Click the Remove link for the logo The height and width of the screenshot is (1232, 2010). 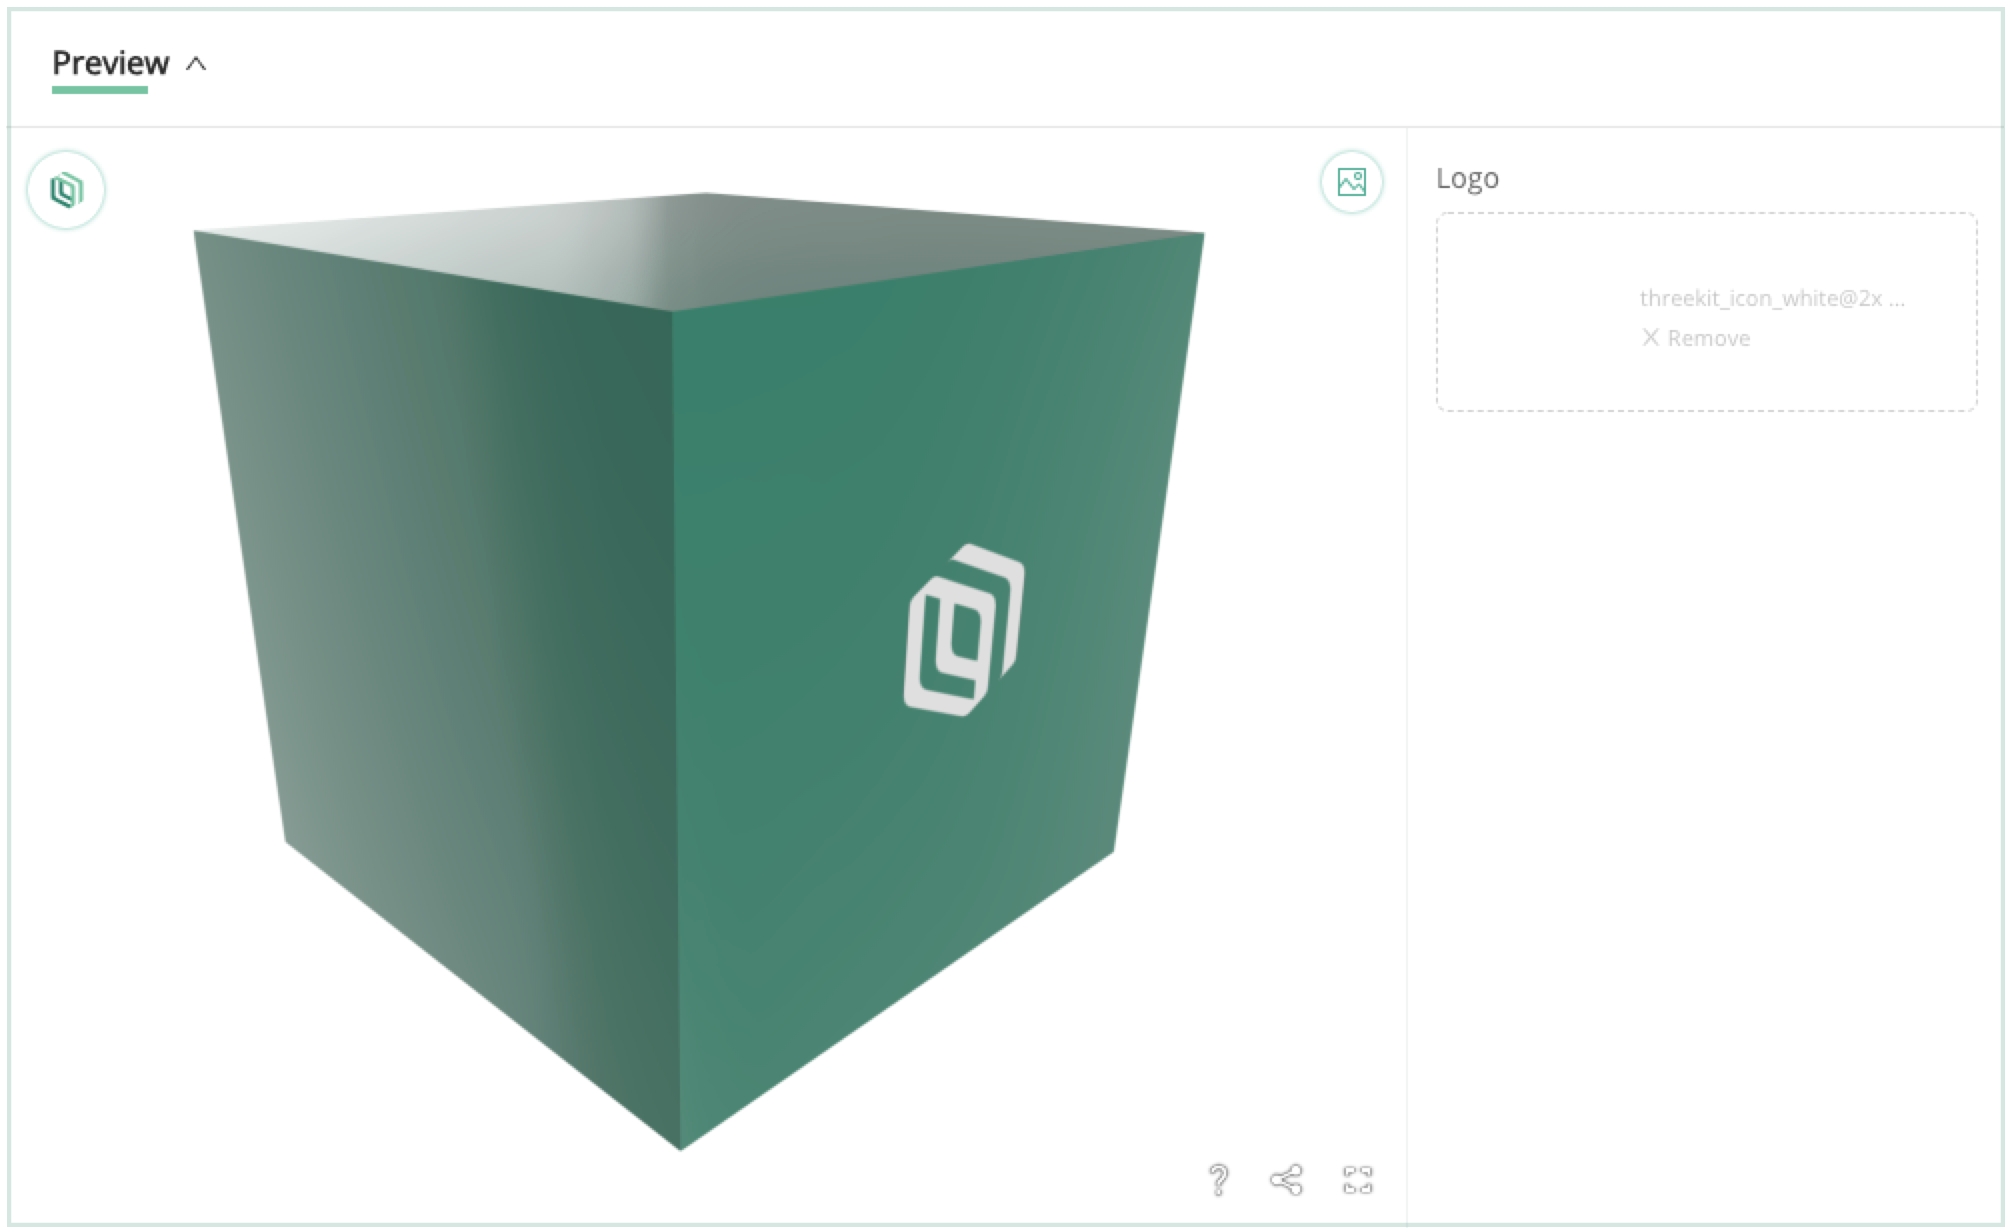pyautogui.click(x=1708, y=338)
